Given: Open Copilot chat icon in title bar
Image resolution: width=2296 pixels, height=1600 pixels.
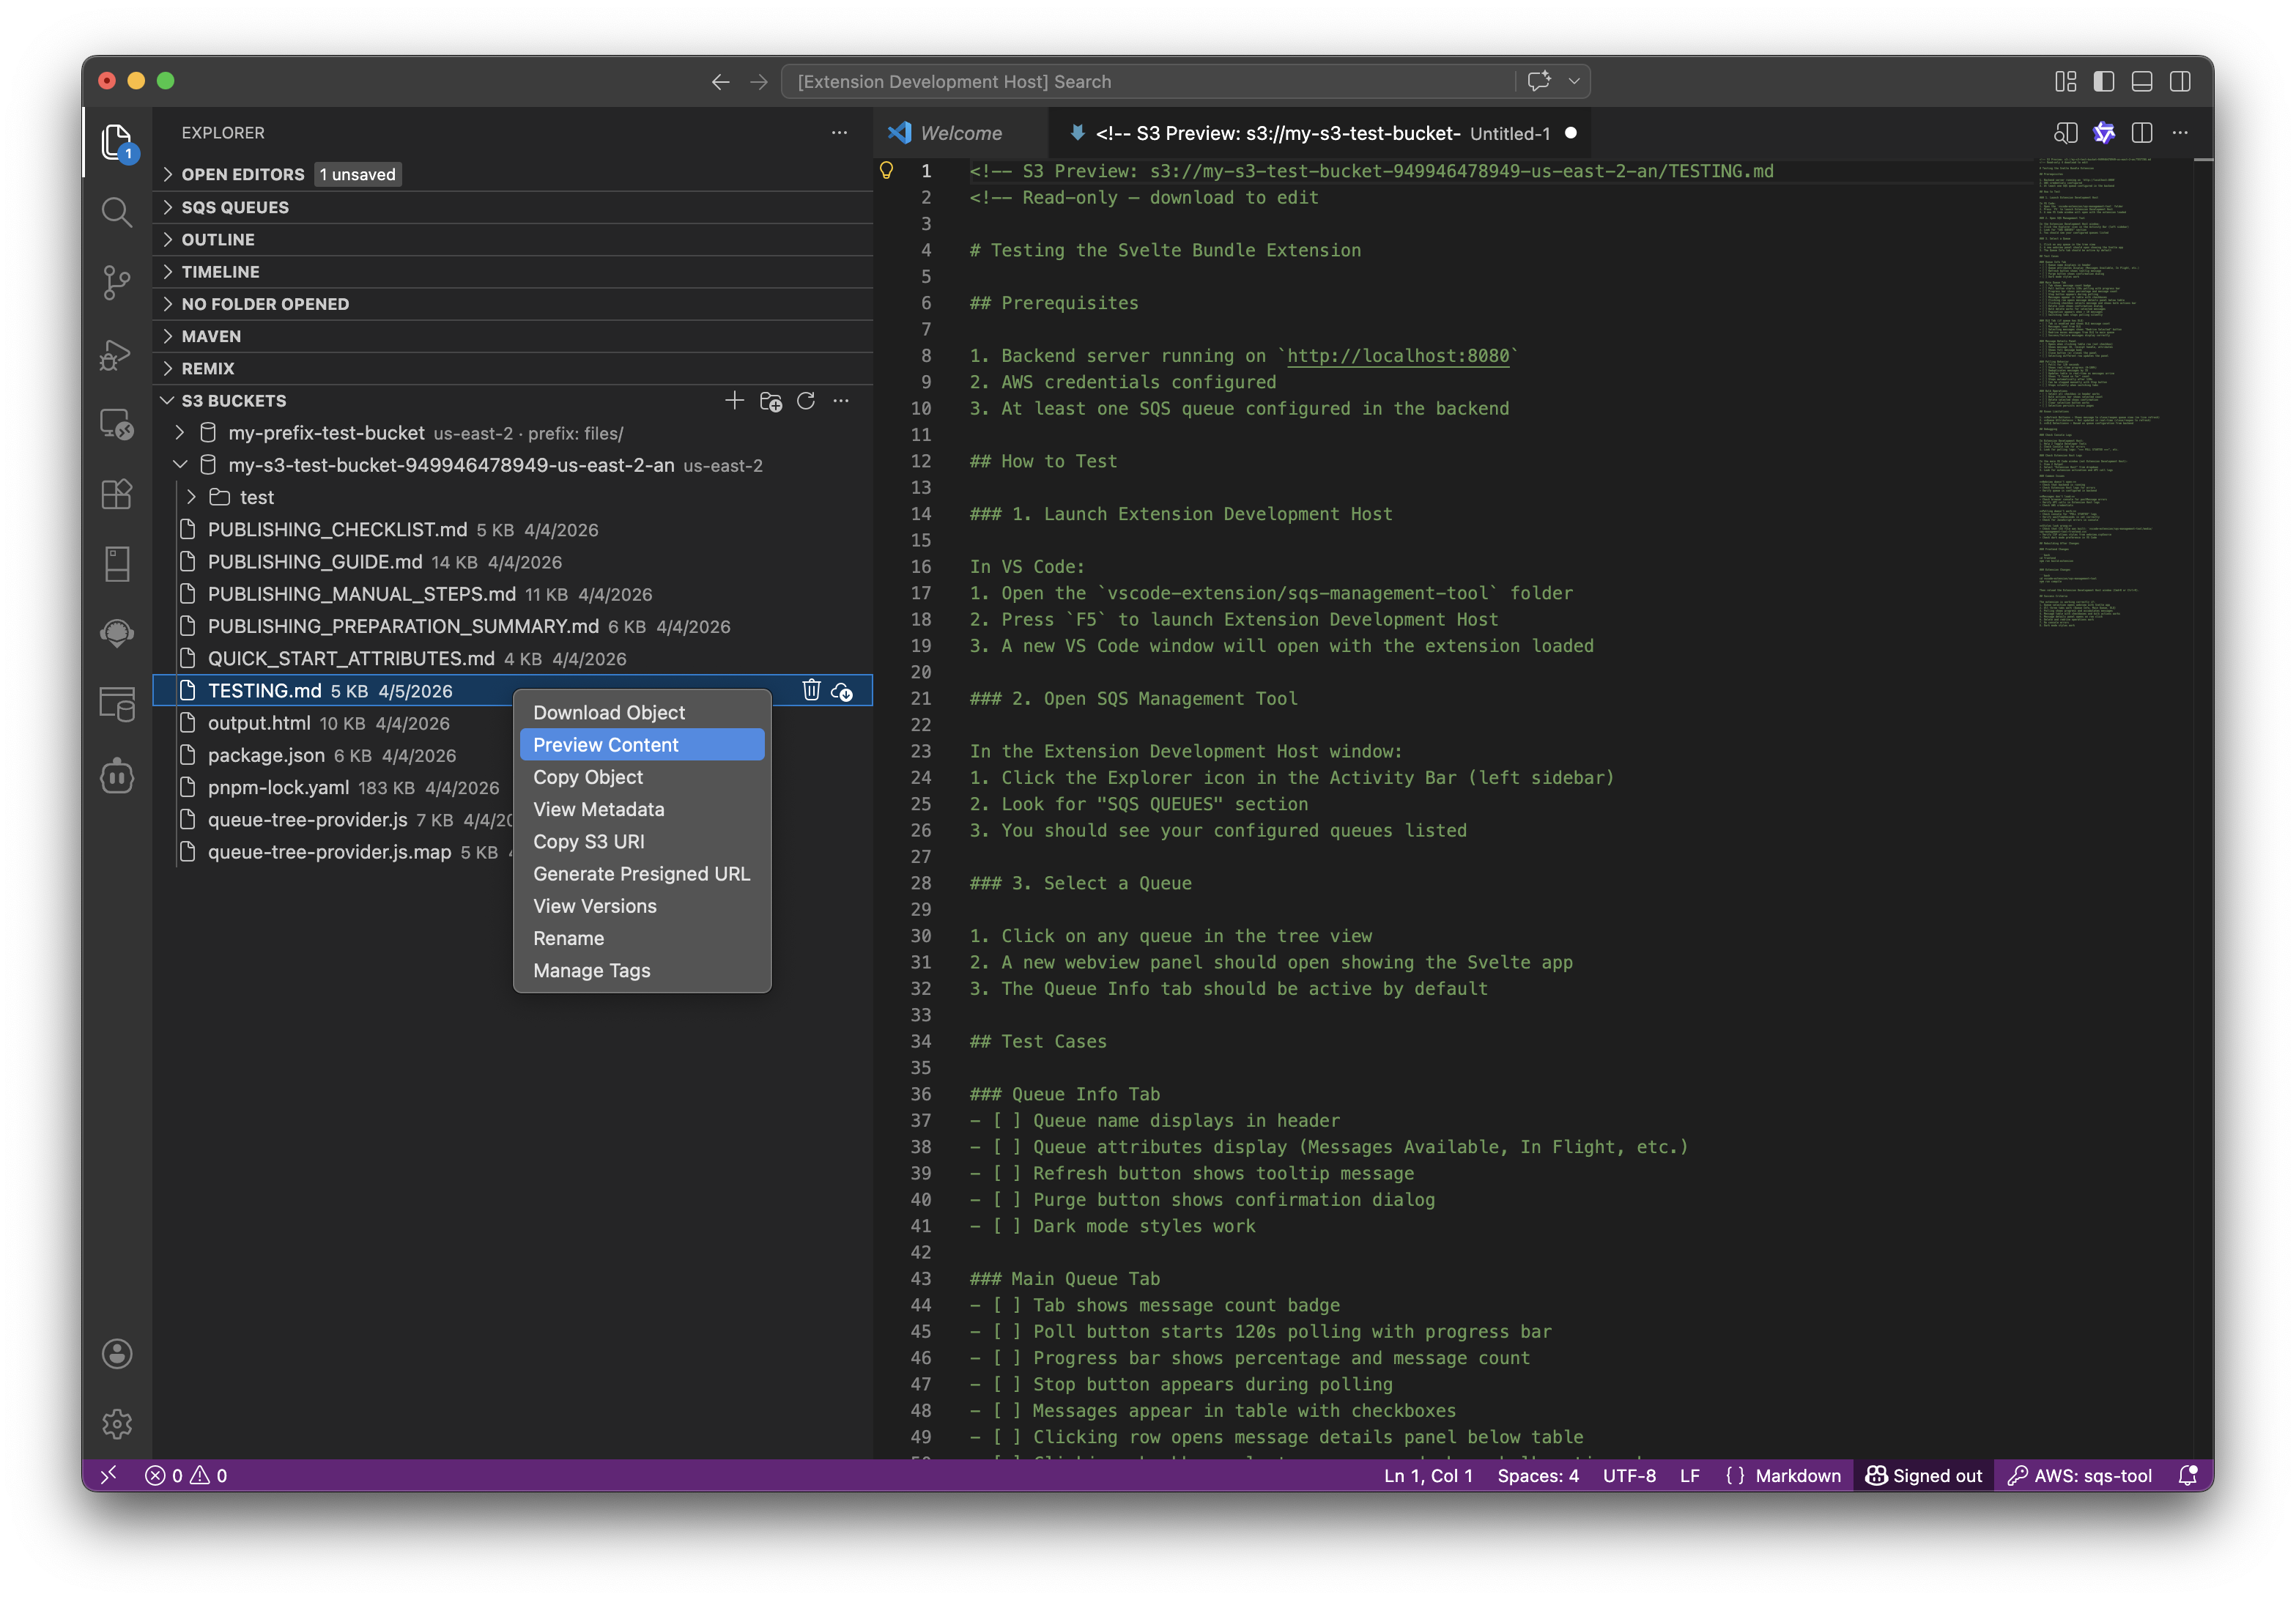Looking at the screenshot, I should [x=1539, y=81].
